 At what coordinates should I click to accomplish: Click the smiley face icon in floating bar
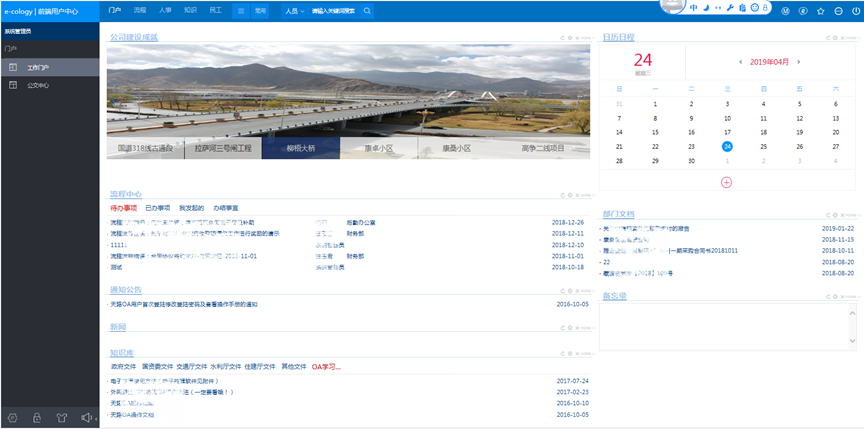pyautogui.click(x=755, y=8)
